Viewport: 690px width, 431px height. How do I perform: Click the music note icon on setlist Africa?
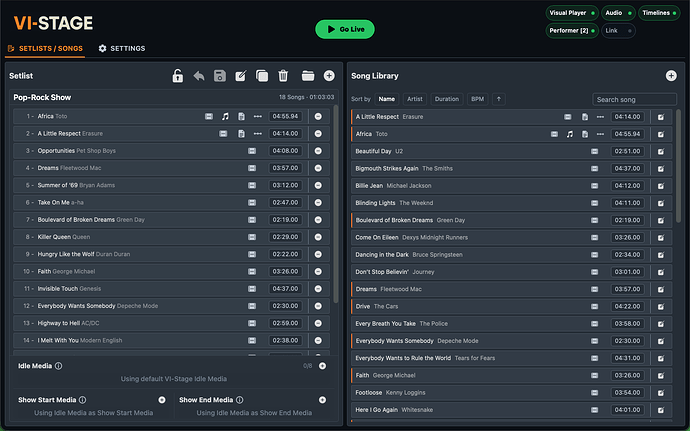pyautogui.click(x=225, y=116)
